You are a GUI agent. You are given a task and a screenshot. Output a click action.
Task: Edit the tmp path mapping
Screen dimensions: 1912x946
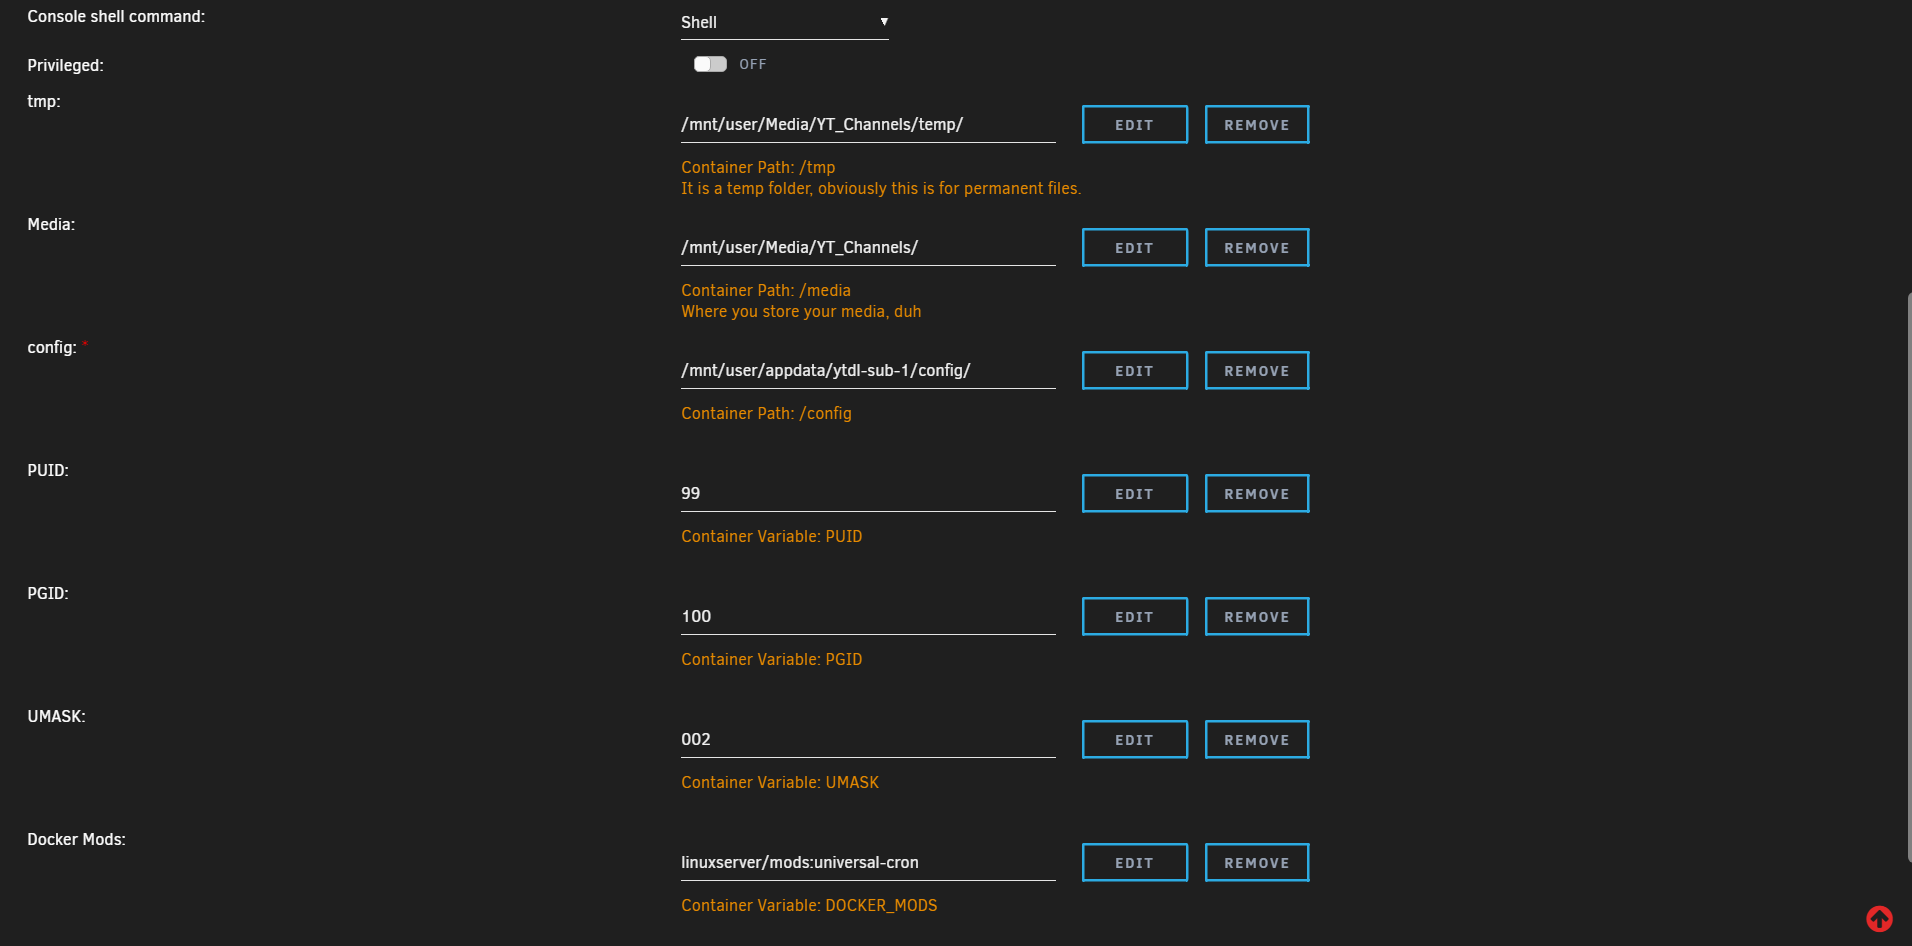click(x=1134, y=124)
